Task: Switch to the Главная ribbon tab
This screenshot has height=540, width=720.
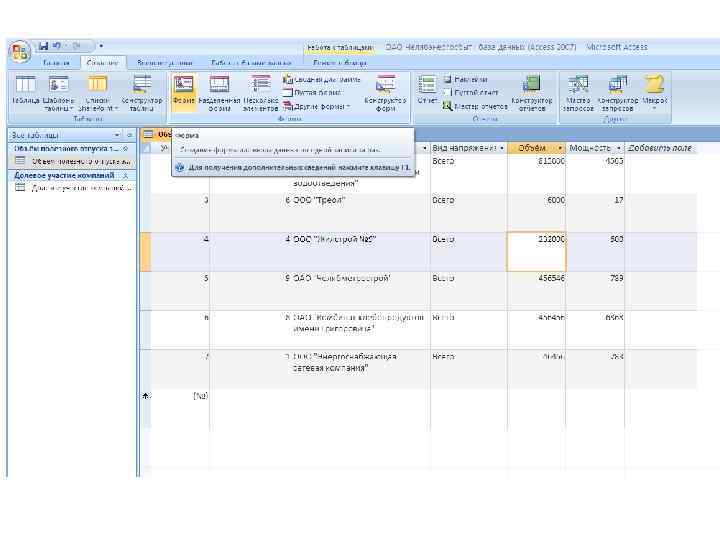Action: pyautogui.click(x=56, y=62)
